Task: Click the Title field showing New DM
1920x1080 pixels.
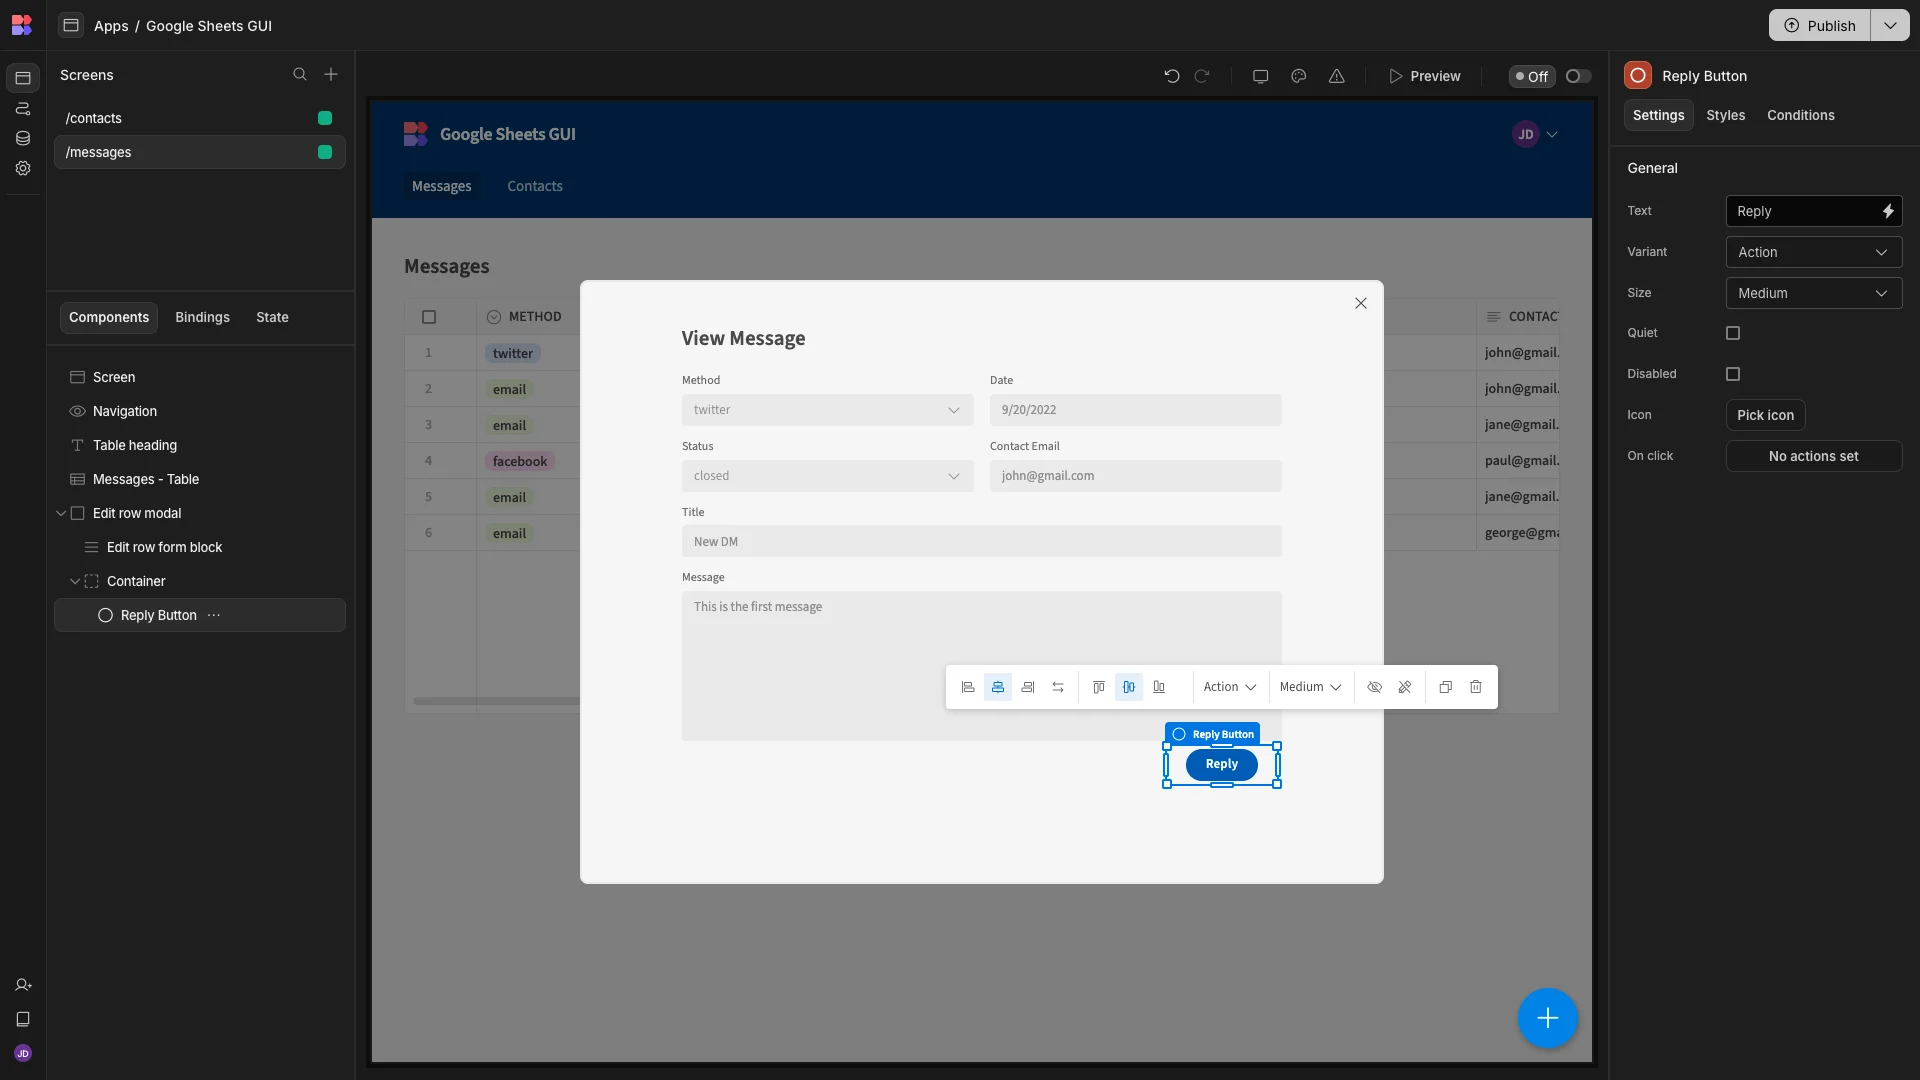Action: tap(981, 542)
